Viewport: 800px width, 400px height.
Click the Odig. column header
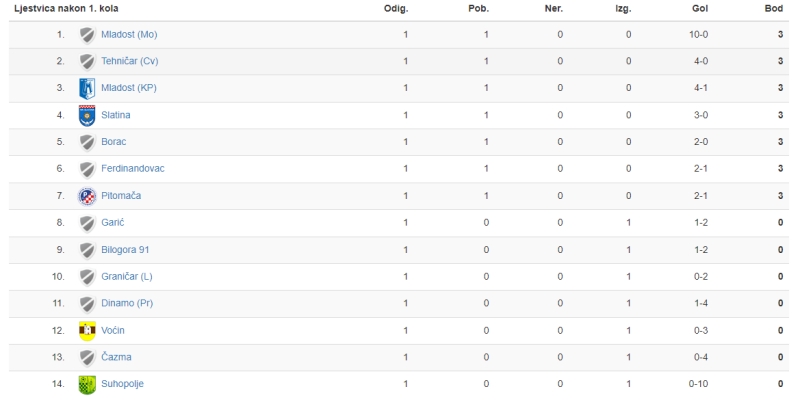pos(396,9)
